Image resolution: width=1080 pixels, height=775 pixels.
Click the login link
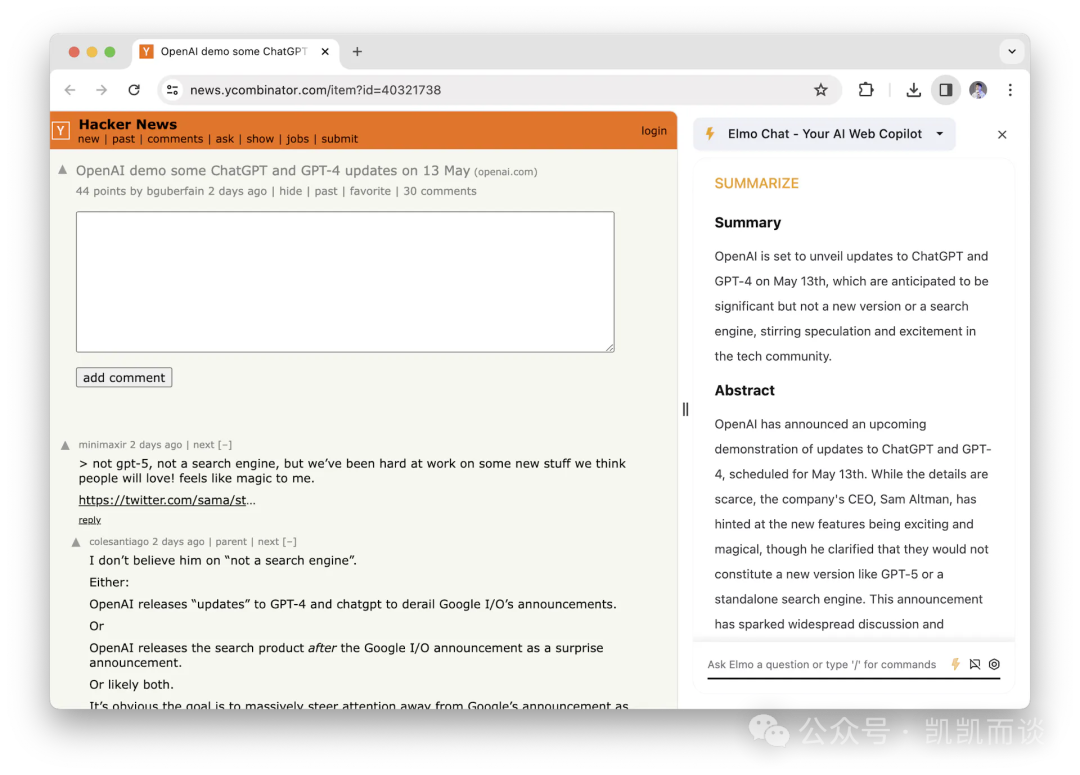[x=654, y=131]
